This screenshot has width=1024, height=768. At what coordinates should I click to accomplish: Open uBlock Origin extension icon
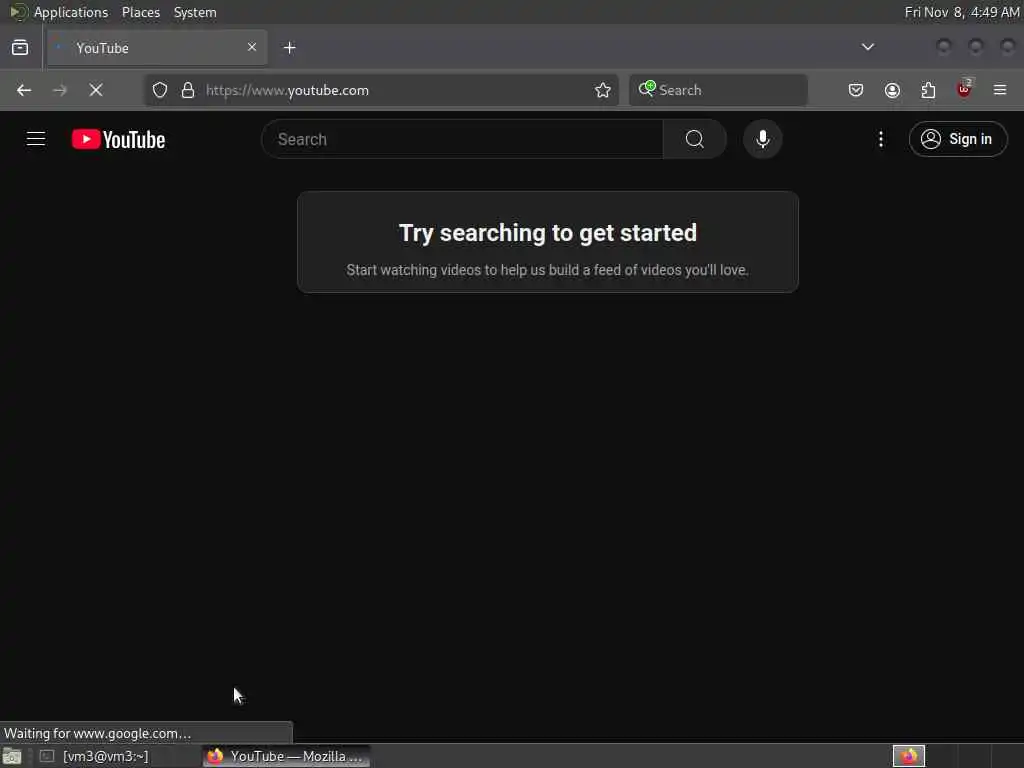click(x=964, y=89)
